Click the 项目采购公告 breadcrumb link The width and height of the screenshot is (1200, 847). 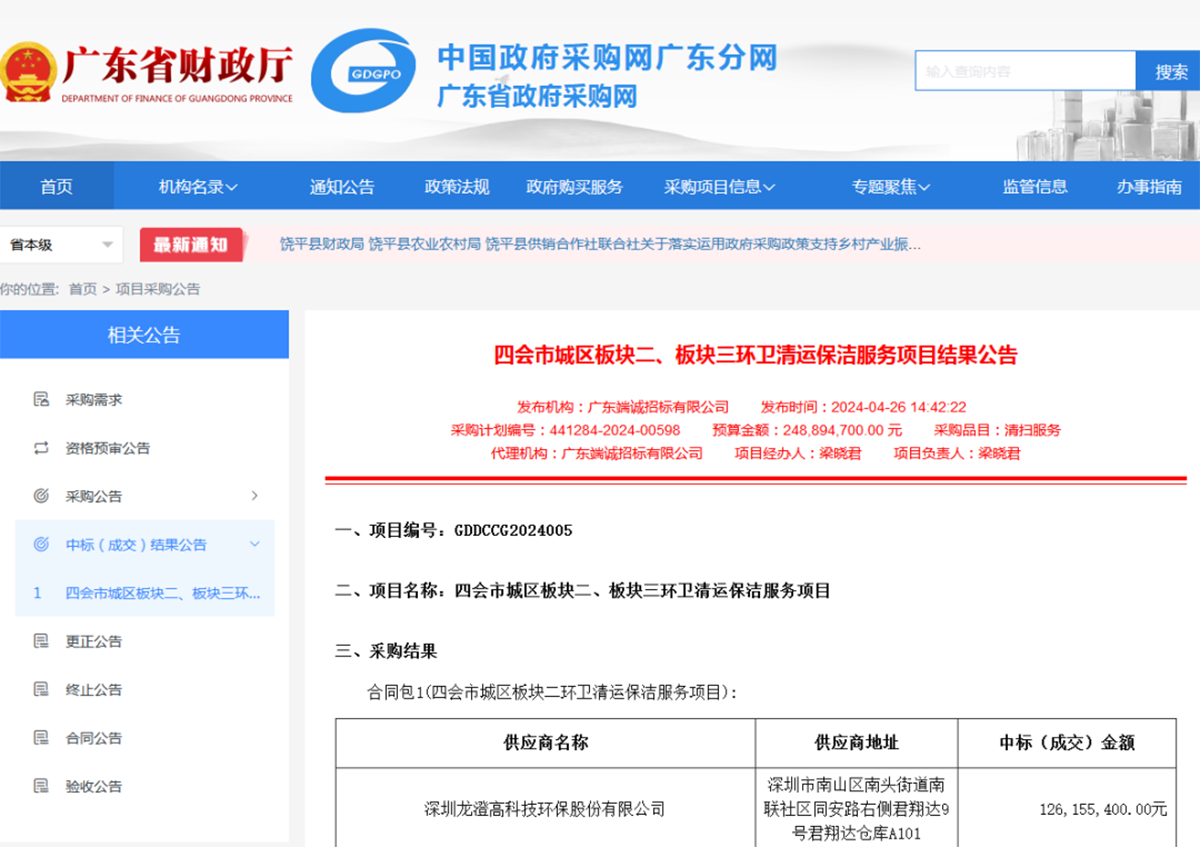(158, 289)
